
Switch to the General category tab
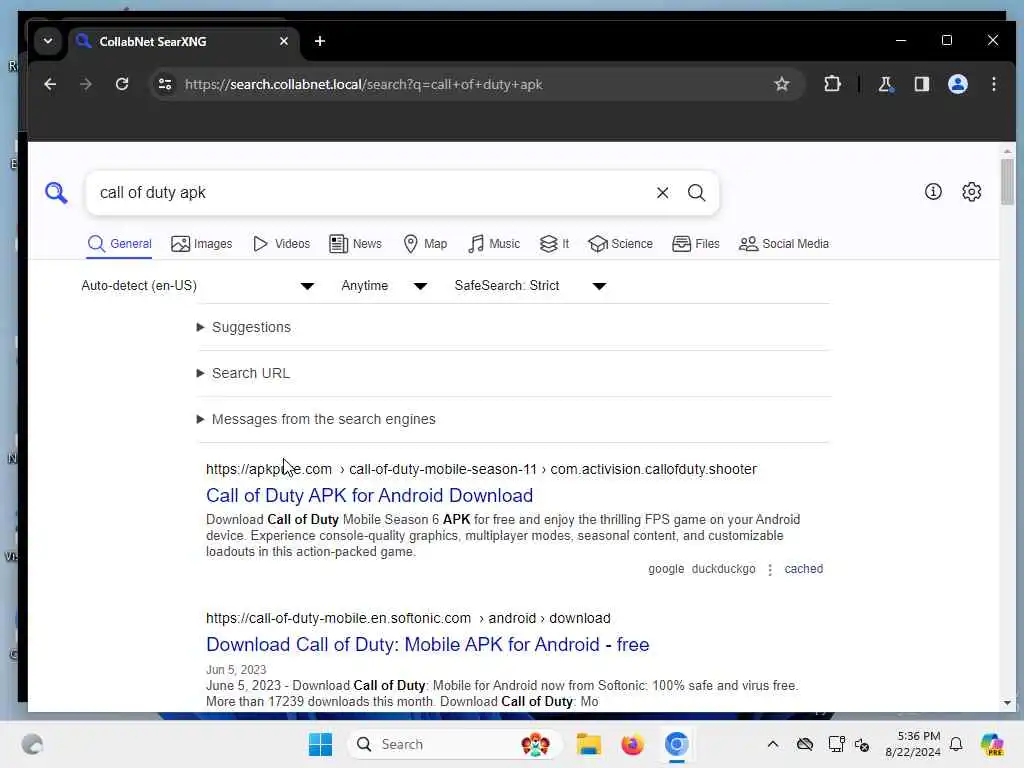coord(120,244)
